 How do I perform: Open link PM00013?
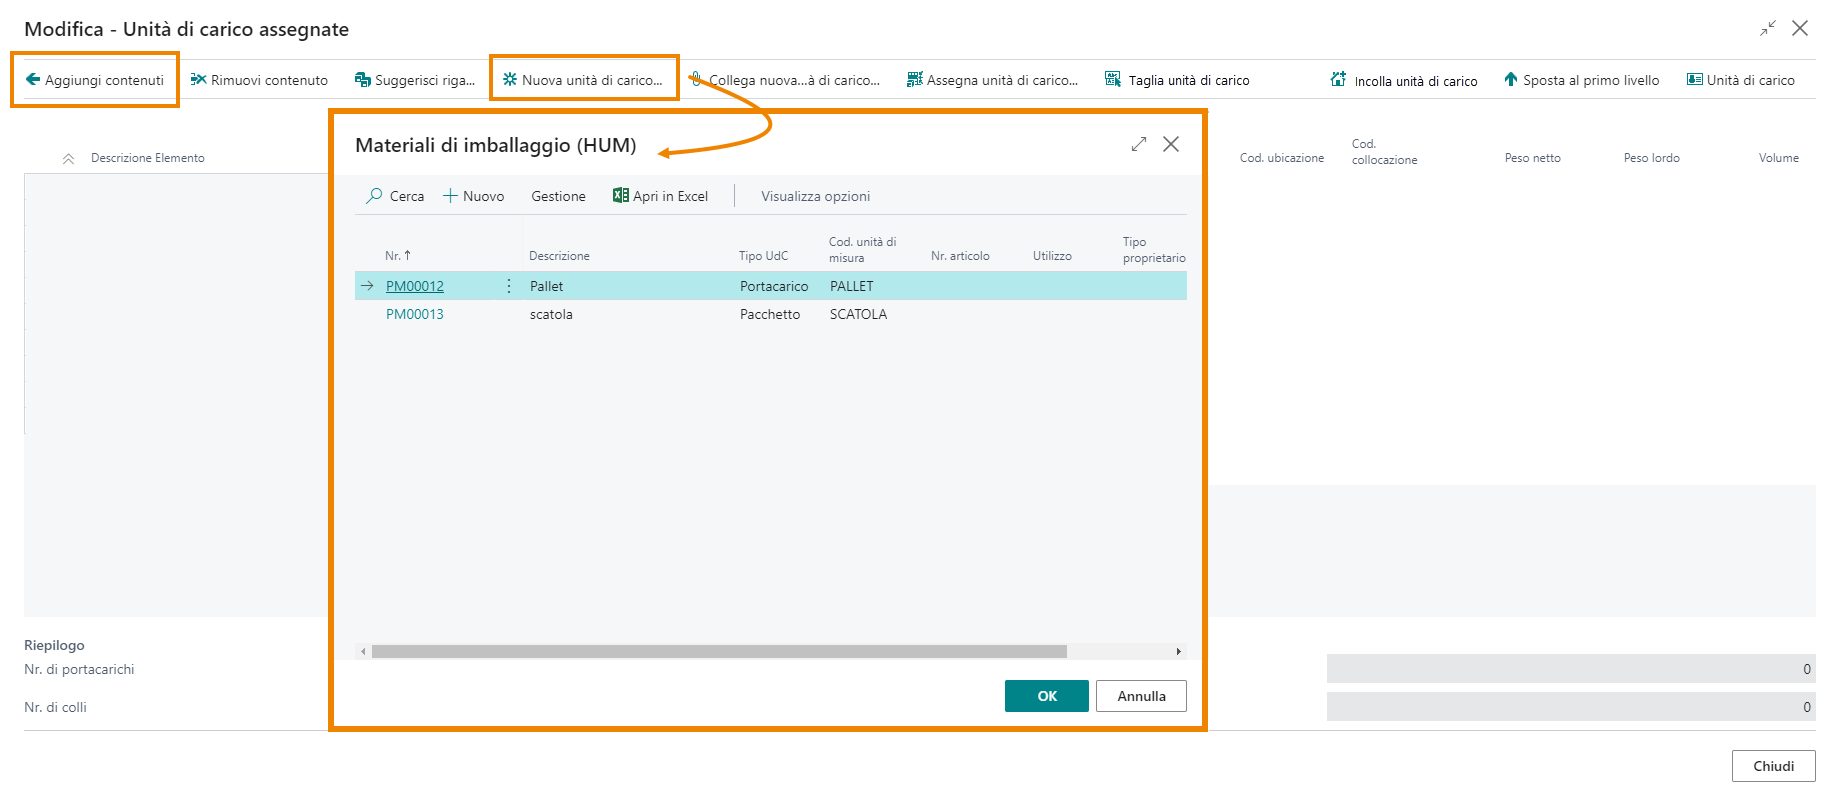pos(415,314)
